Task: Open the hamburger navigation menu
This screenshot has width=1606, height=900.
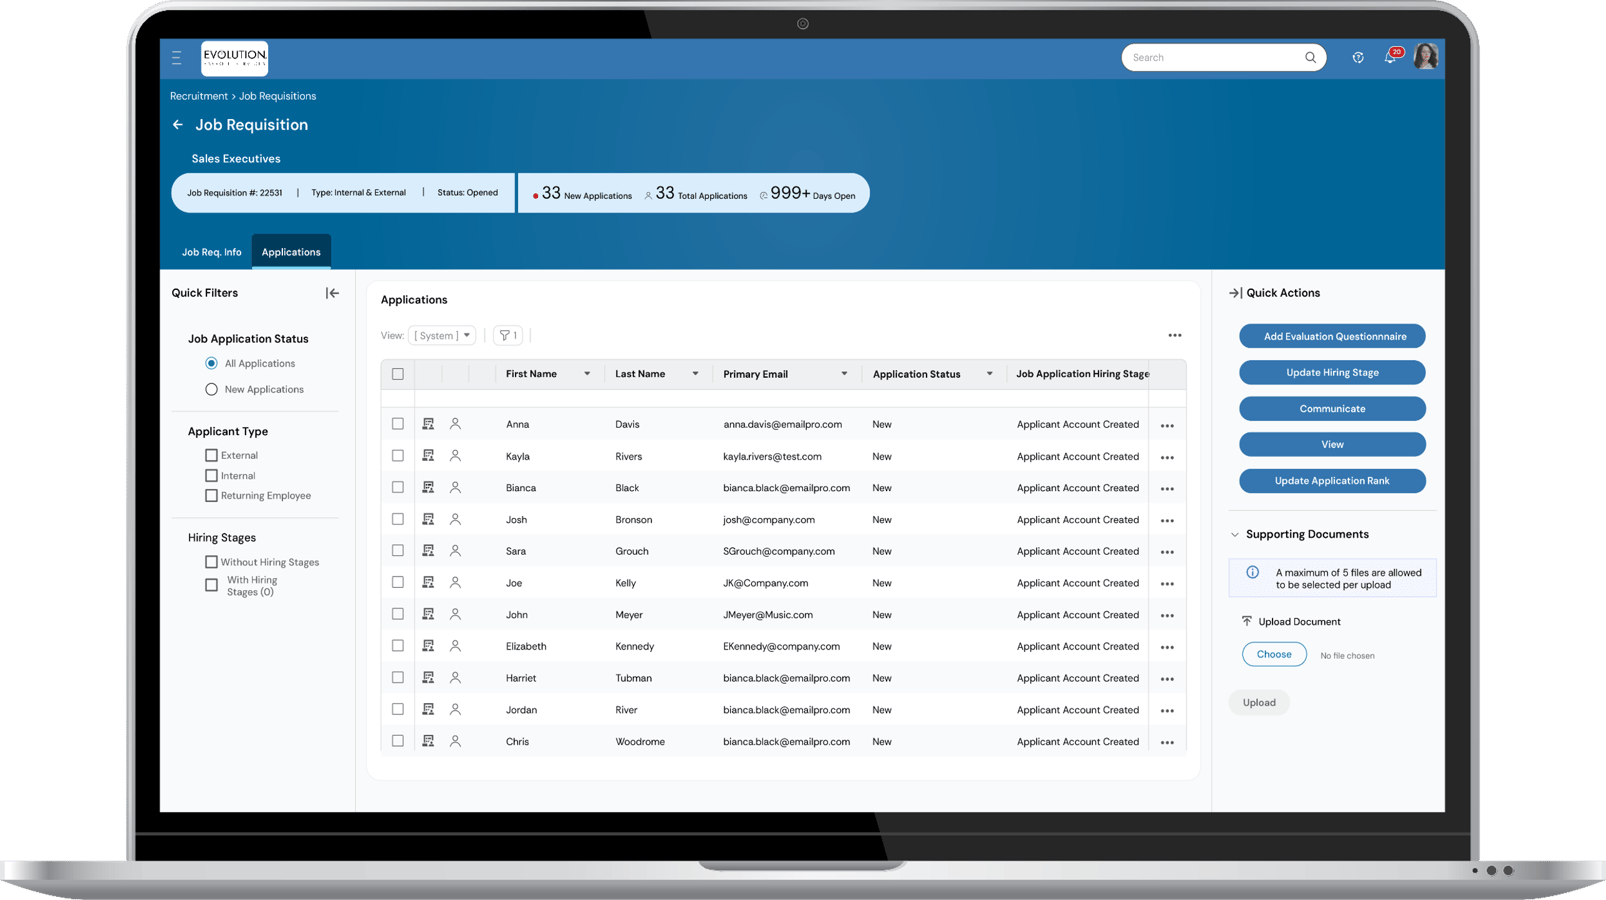Action: [176, 57]
